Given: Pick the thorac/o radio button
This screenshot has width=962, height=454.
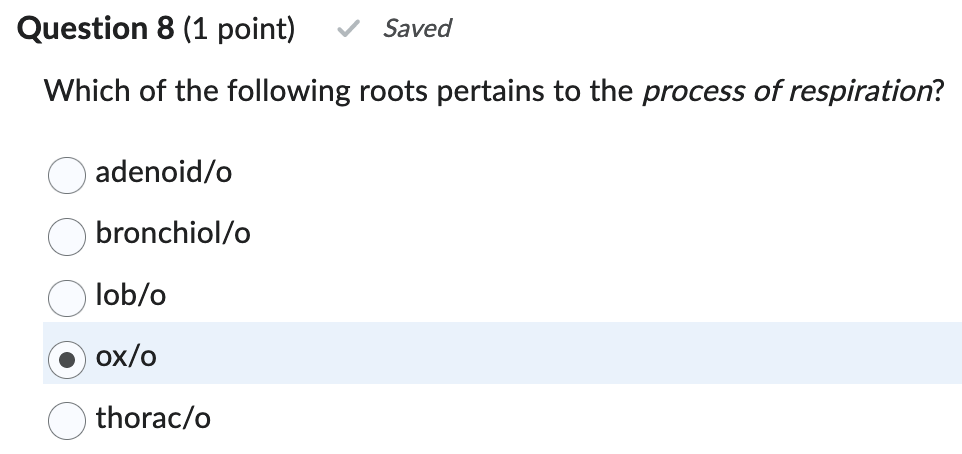Looking at the screenshot, I should point(67,418).
